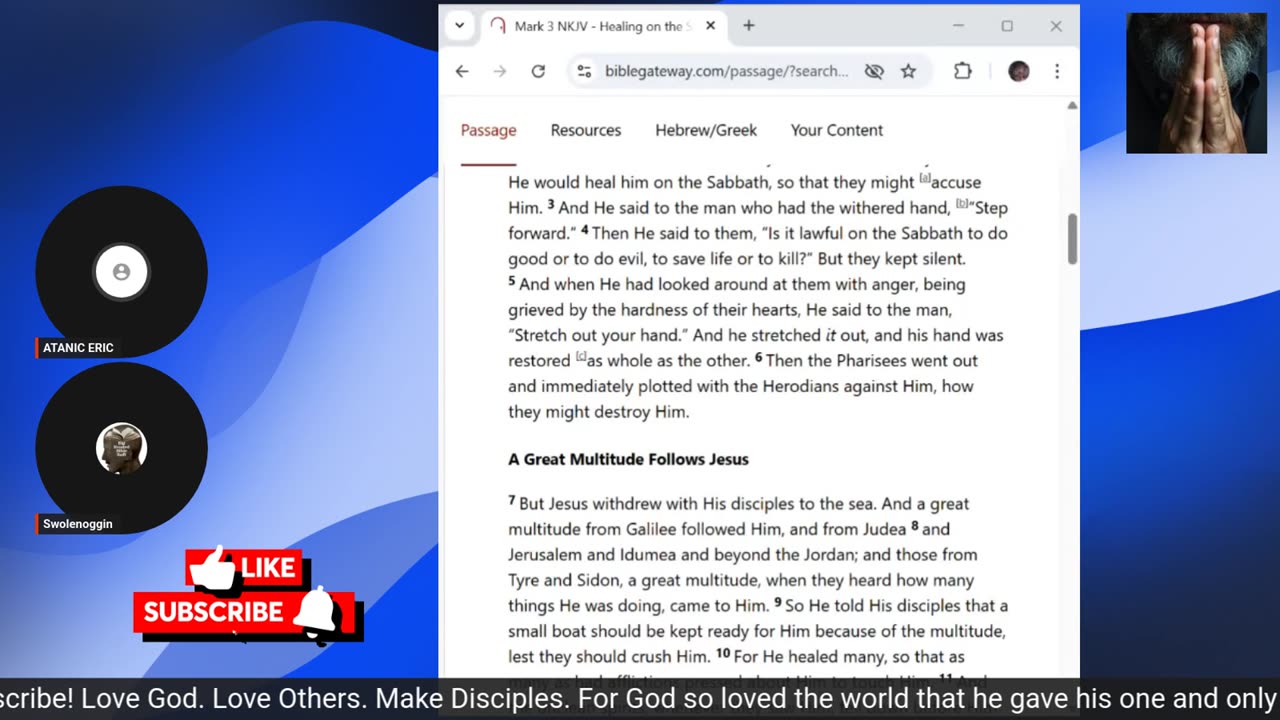Reload the BibleGateway page

click(538, 71)
